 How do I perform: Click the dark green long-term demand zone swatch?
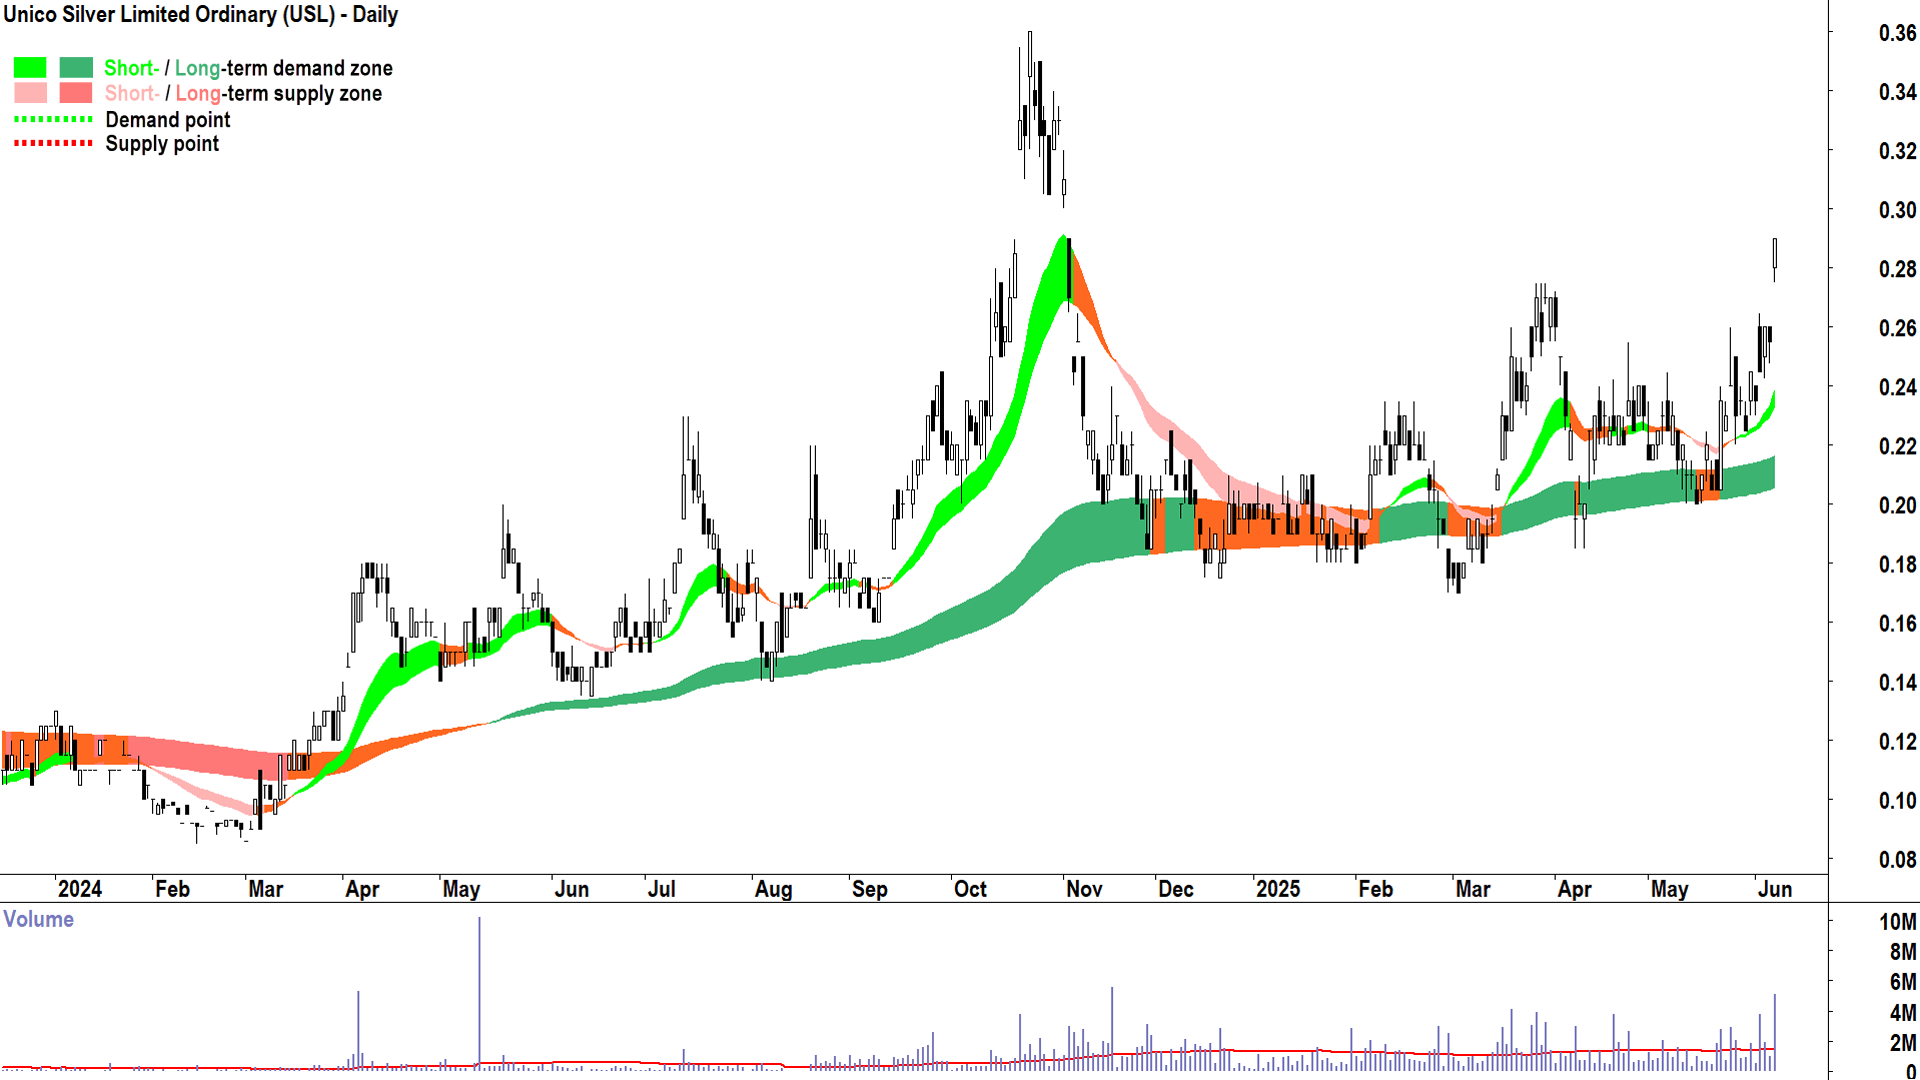coord(76,68)
